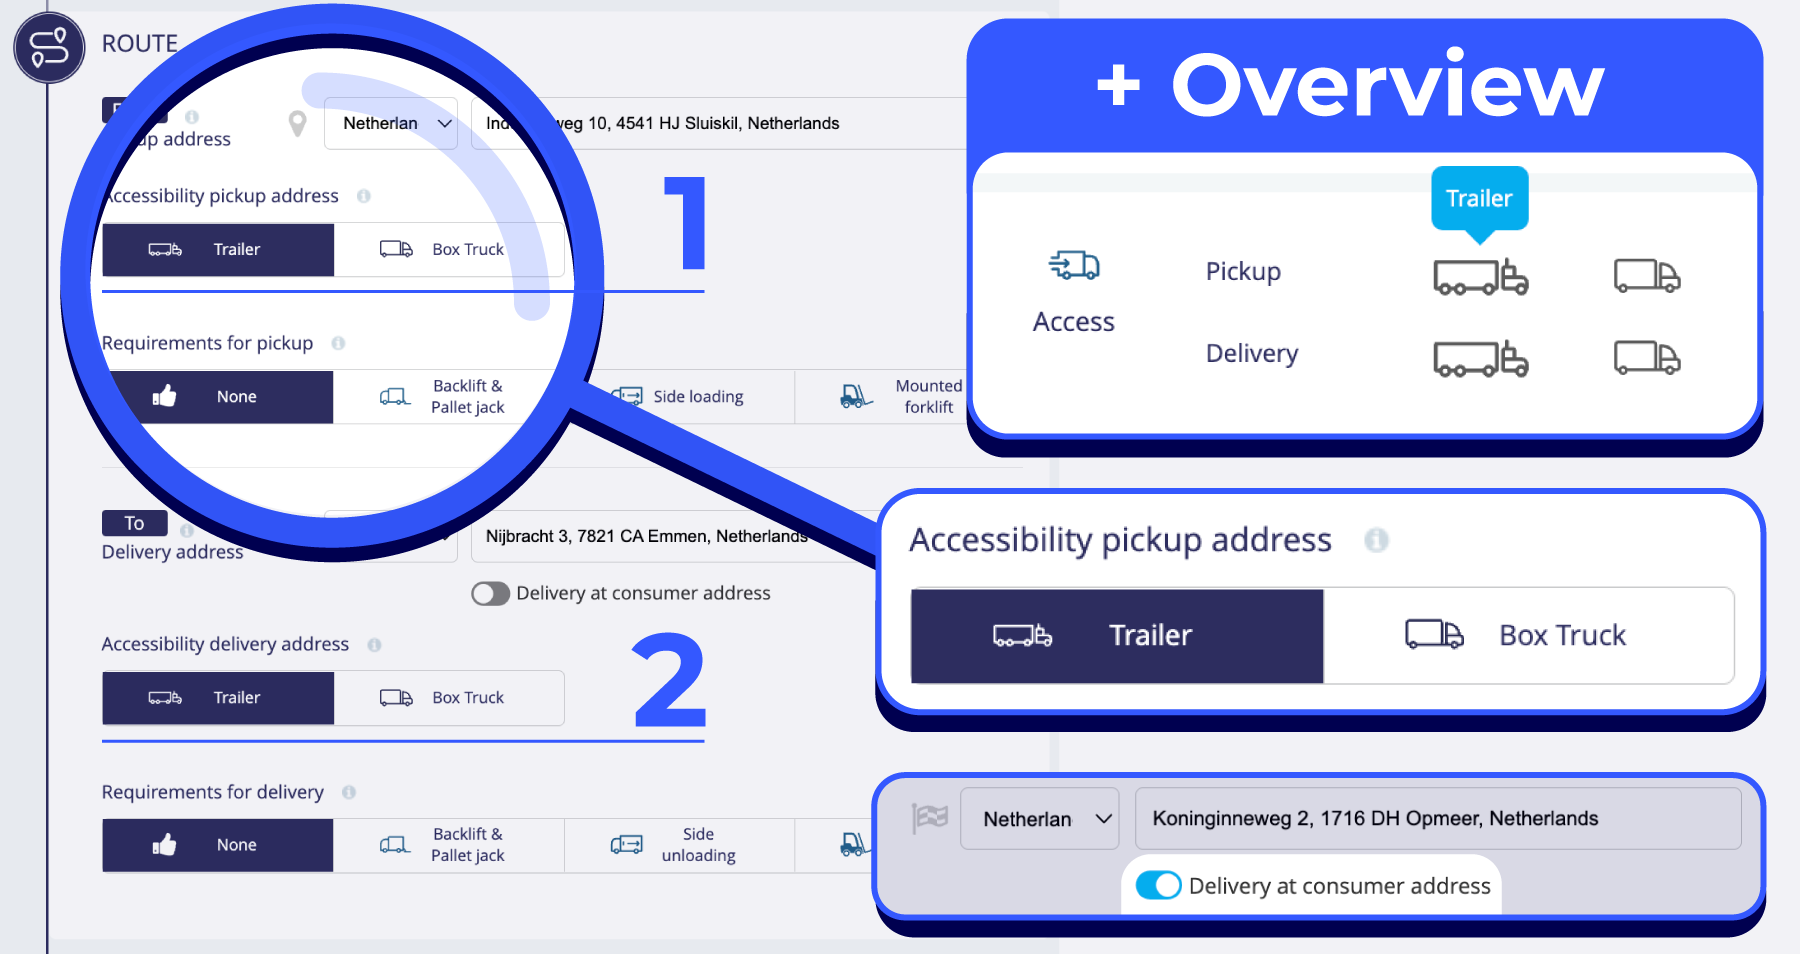Open country dropdown beside Koninginneweg address
The height and width of the screenshot is (954, 1800).
(x=1040, y=819)
